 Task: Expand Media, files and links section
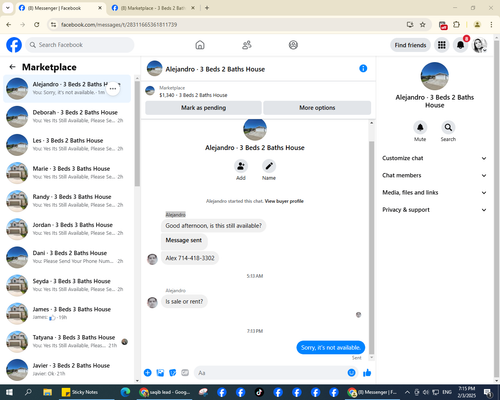pyautogui.click(x=434, y=193)
